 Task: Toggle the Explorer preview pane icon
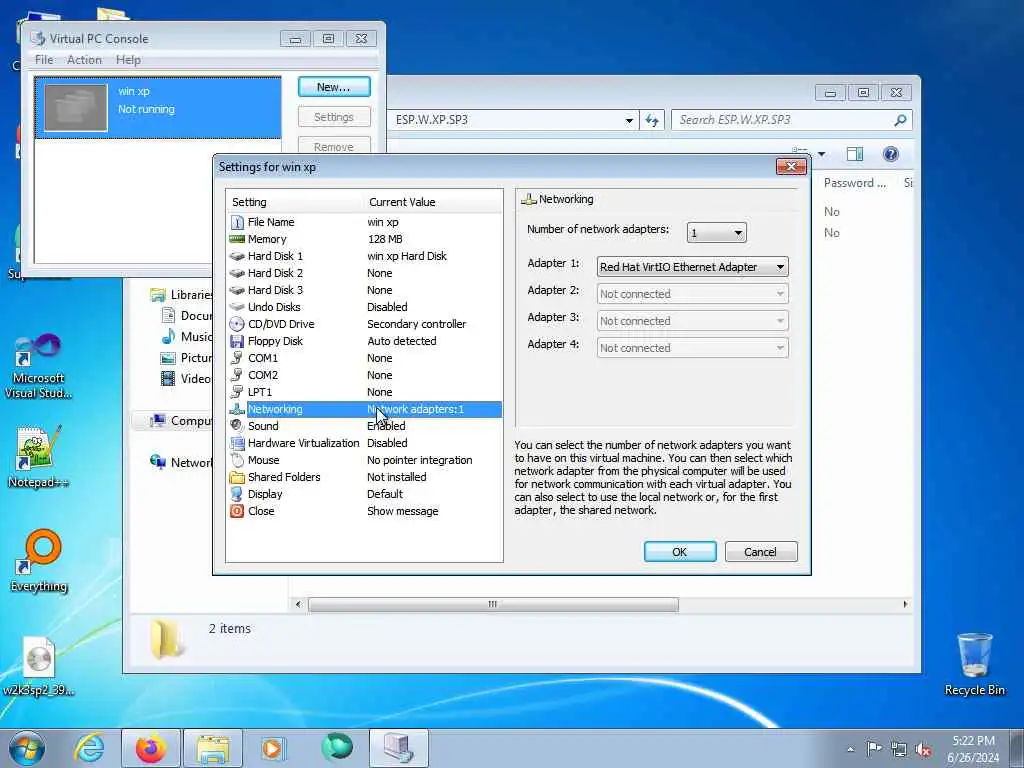tap(854, 154)
